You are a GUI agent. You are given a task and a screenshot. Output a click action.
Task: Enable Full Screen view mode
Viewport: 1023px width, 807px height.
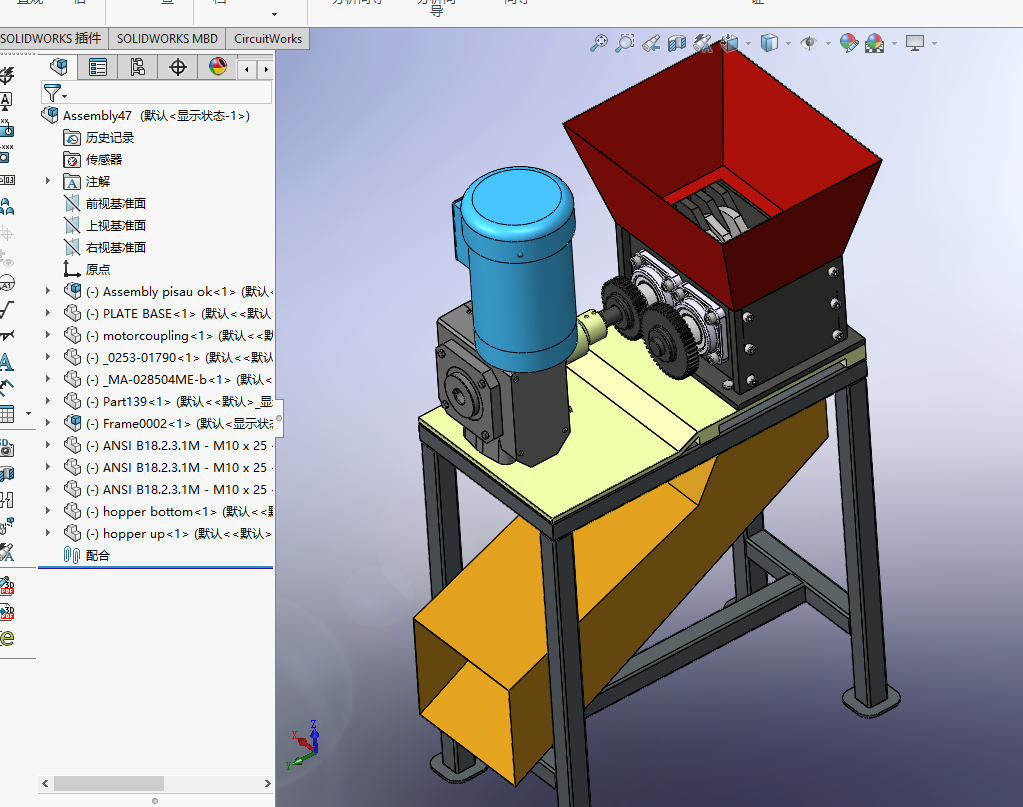(913, 44)
